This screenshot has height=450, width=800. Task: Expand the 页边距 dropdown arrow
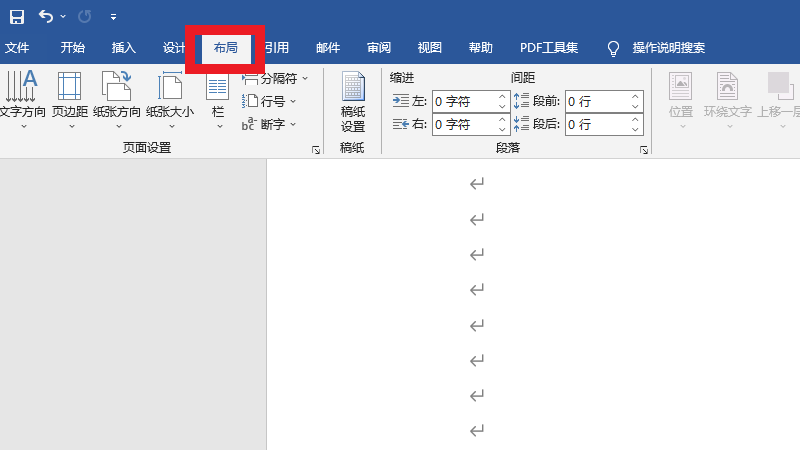tap(71, 127)
